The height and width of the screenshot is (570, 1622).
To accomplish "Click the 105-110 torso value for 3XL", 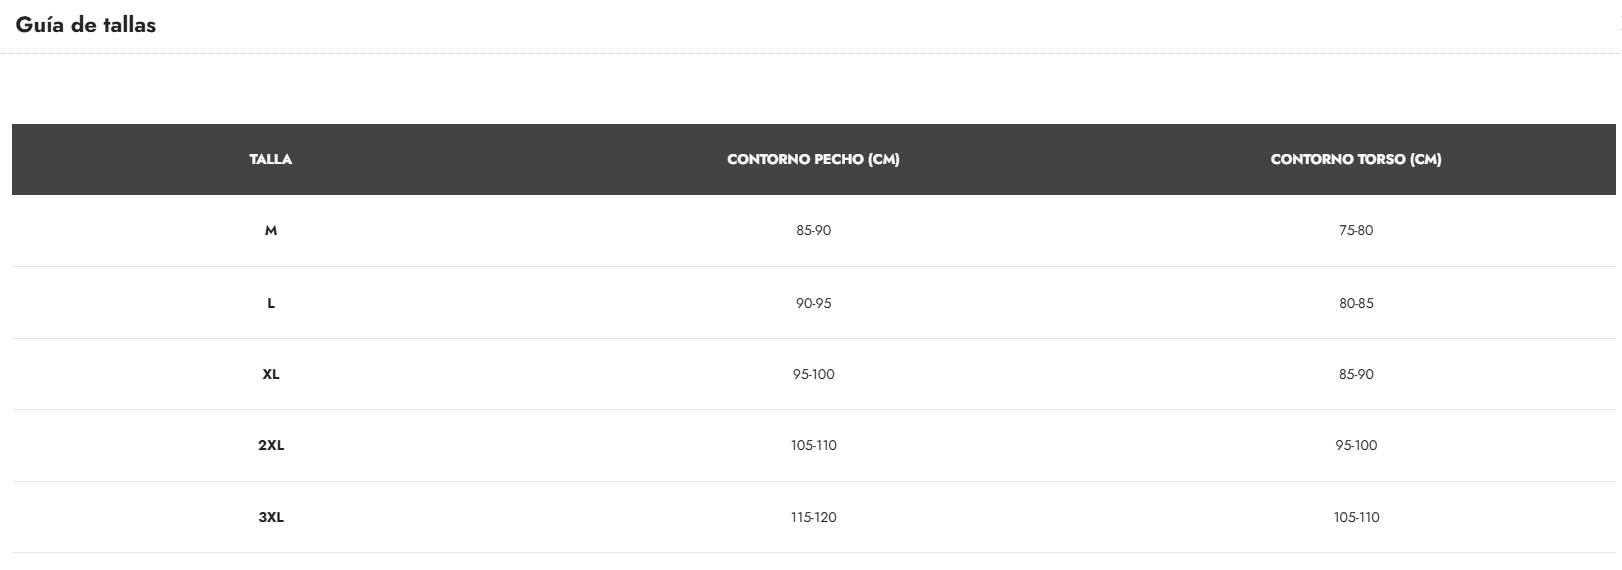I will 1355,517.
